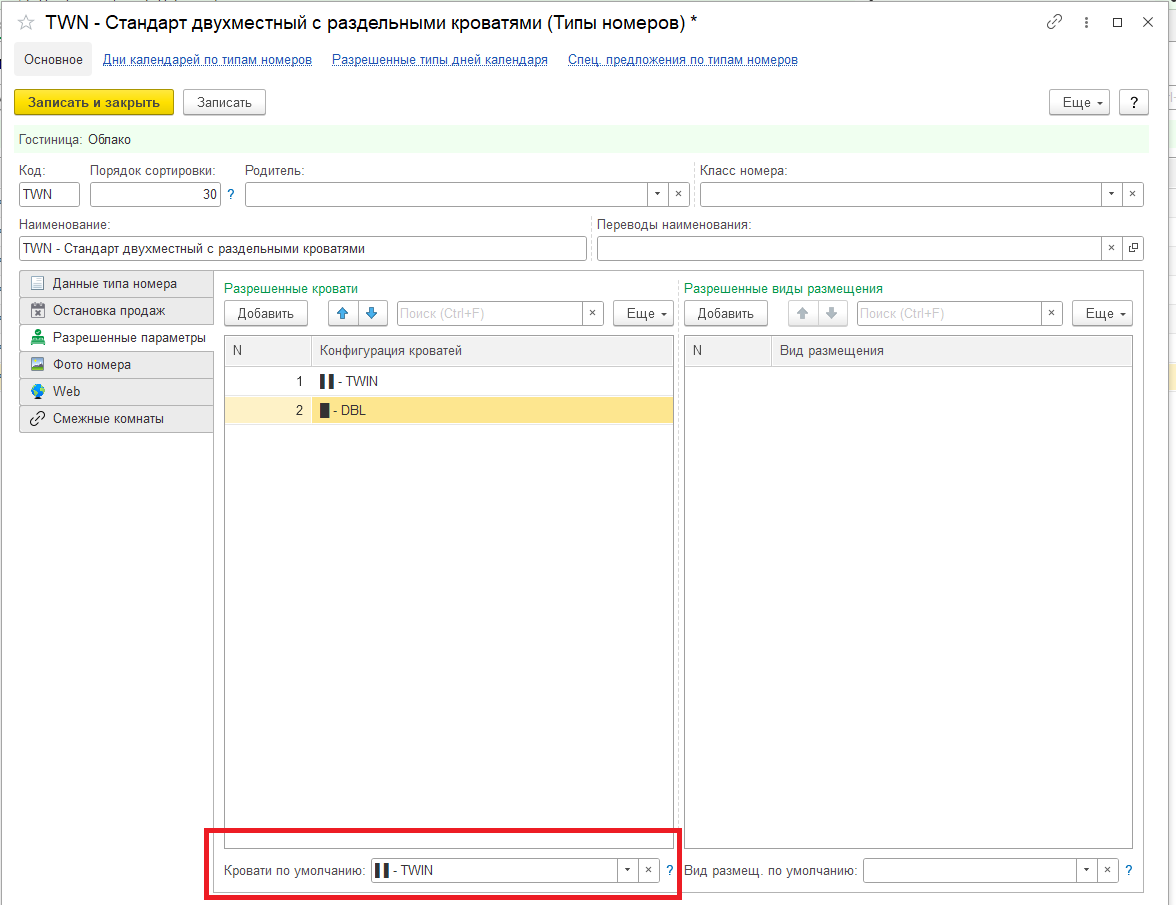Image resolution: width=1176 pixels, height=905 pixels.
Task: Expand the Класс номера dropdown
Action: click(x=1111, y=194)
